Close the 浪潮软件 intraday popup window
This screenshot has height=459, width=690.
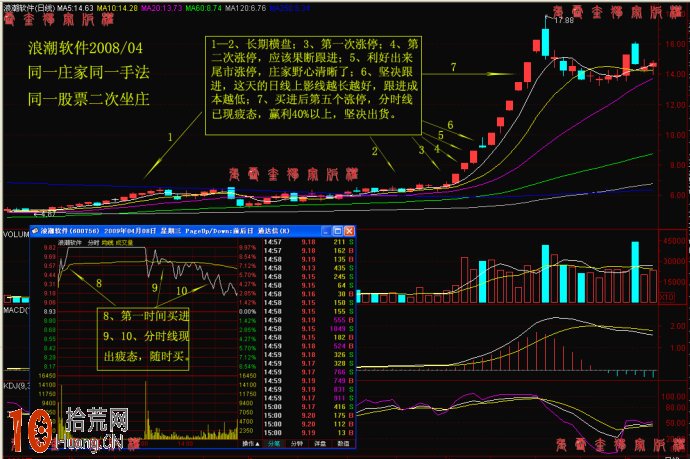349,231
